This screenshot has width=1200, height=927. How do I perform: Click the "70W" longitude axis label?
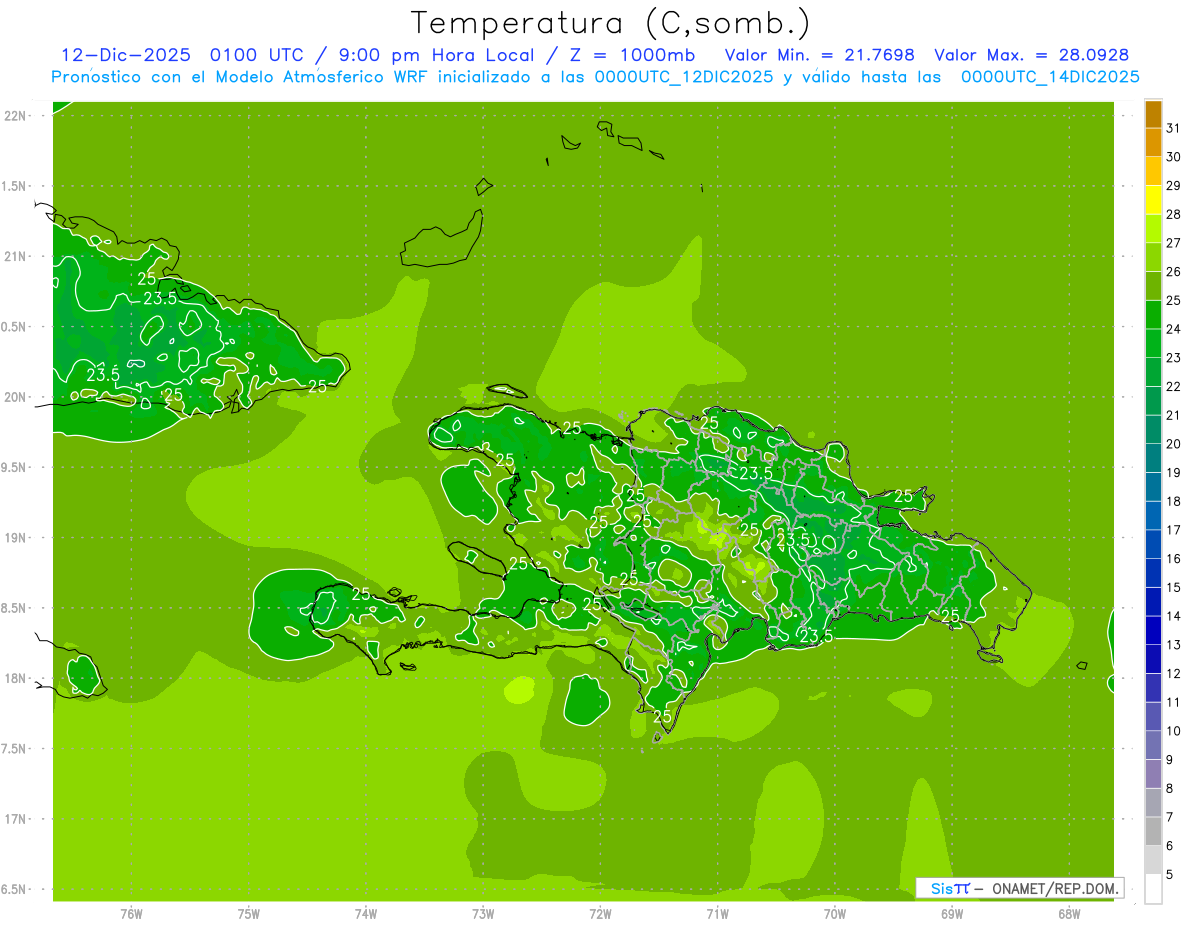click(835, 914)
